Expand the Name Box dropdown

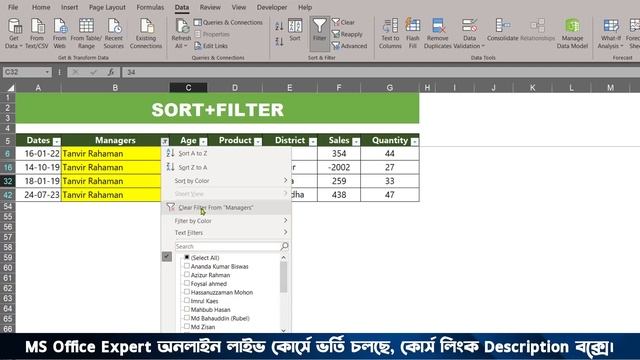point(47,72)
